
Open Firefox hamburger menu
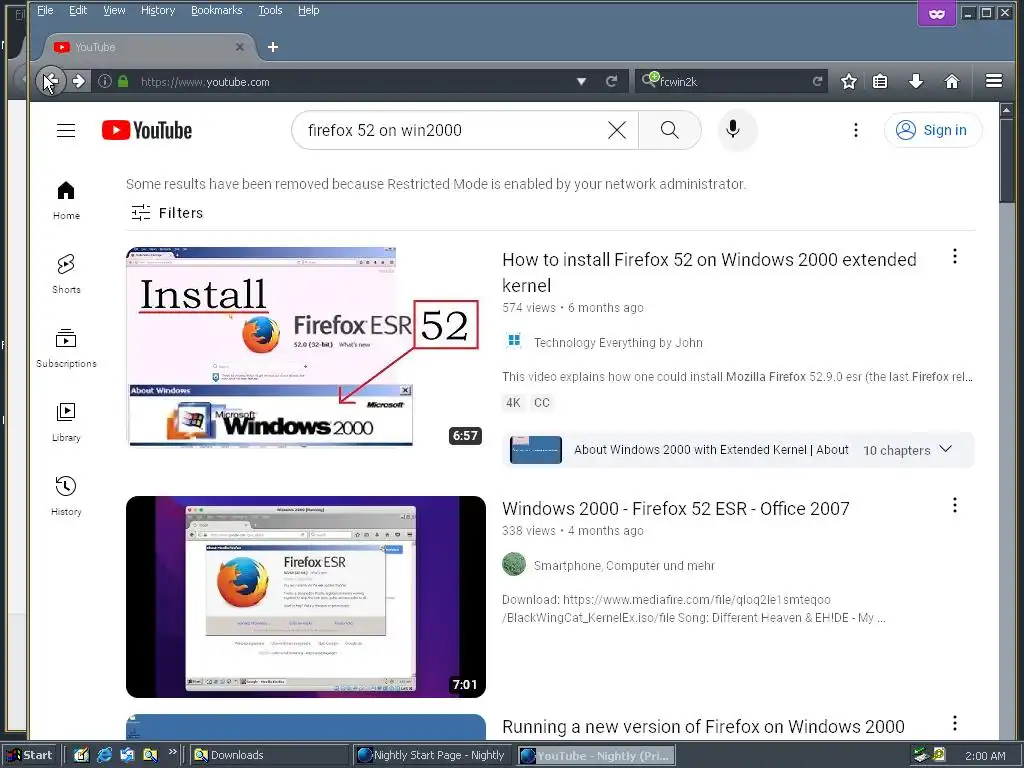click(994, 81)
